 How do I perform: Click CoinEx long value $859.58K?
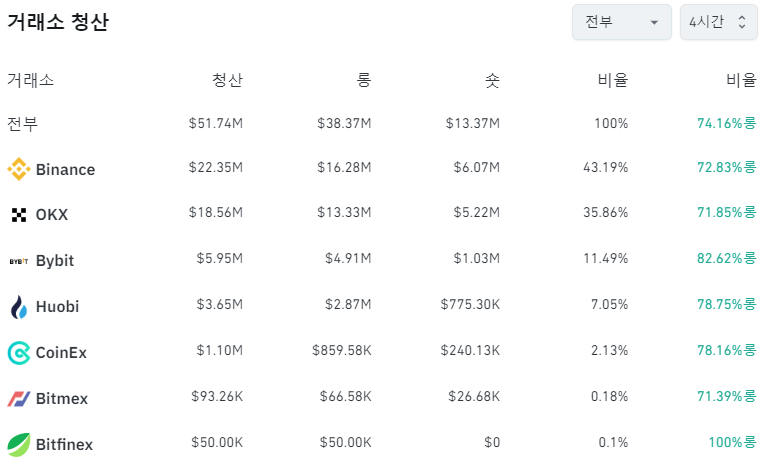coord(341,351)
